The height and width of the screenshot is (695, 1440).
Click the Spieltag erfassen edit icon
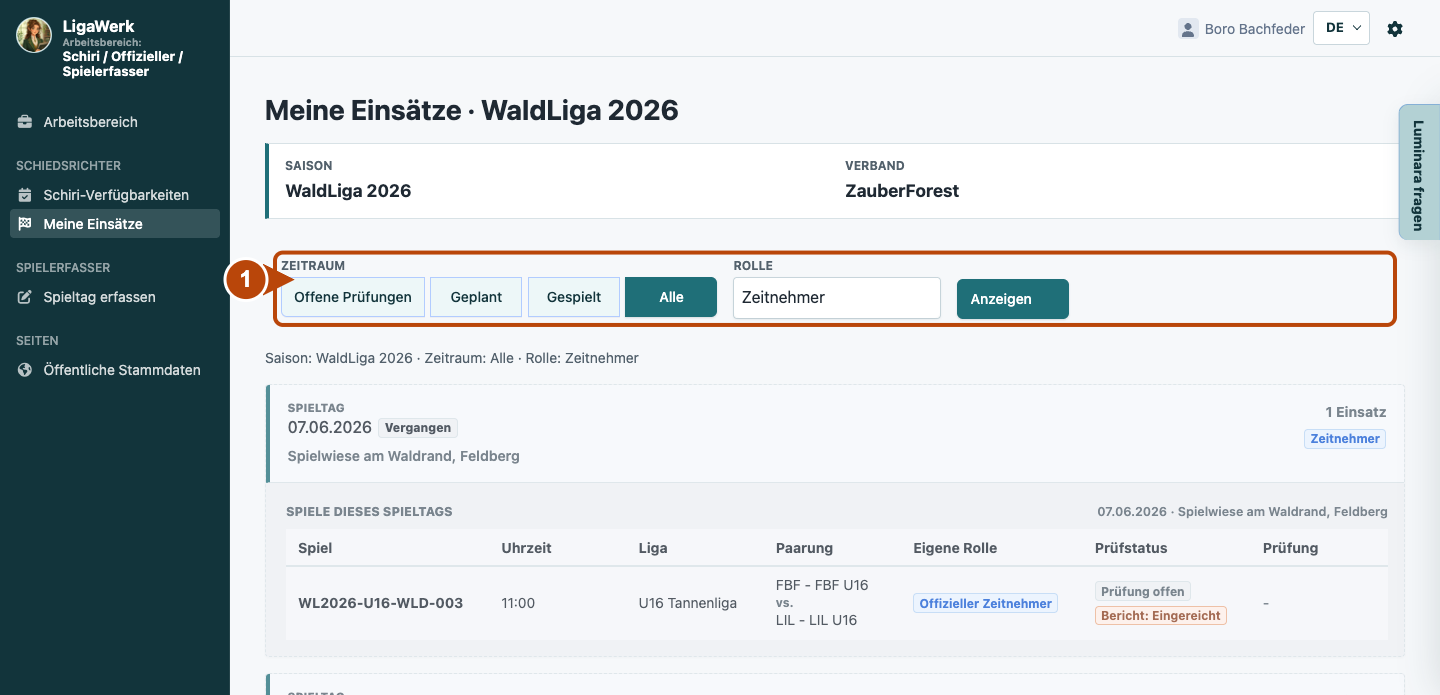pos(25,297)
